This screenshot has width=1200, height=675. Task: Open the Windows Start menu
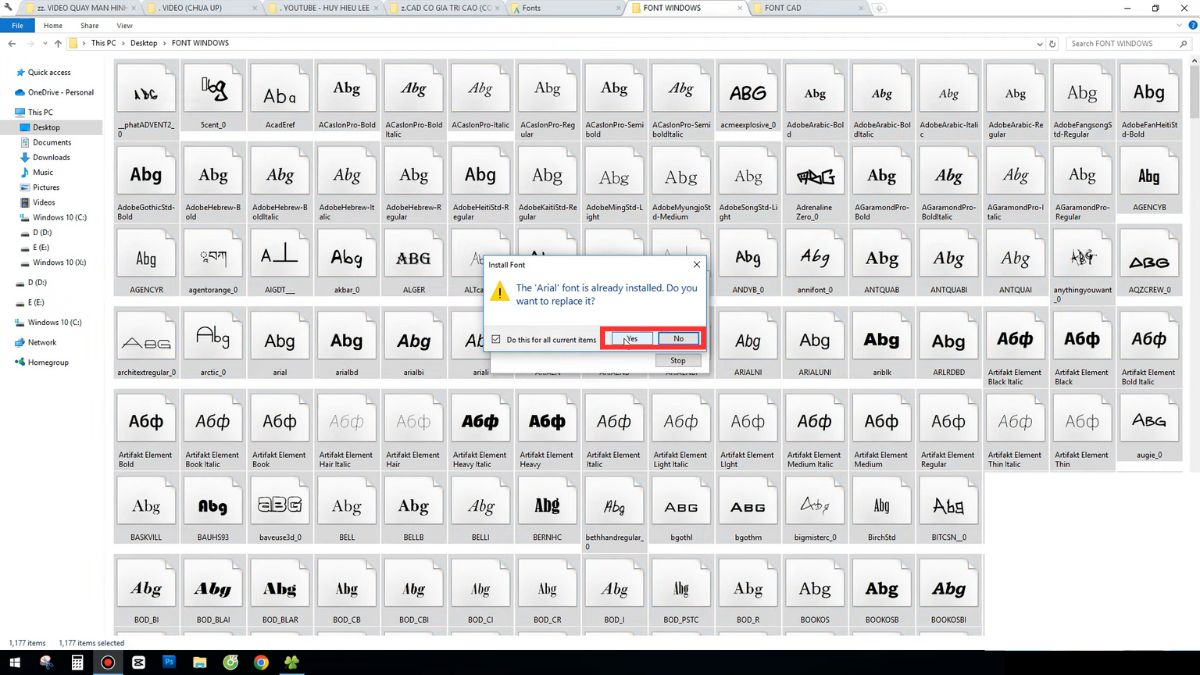[14, 662]
